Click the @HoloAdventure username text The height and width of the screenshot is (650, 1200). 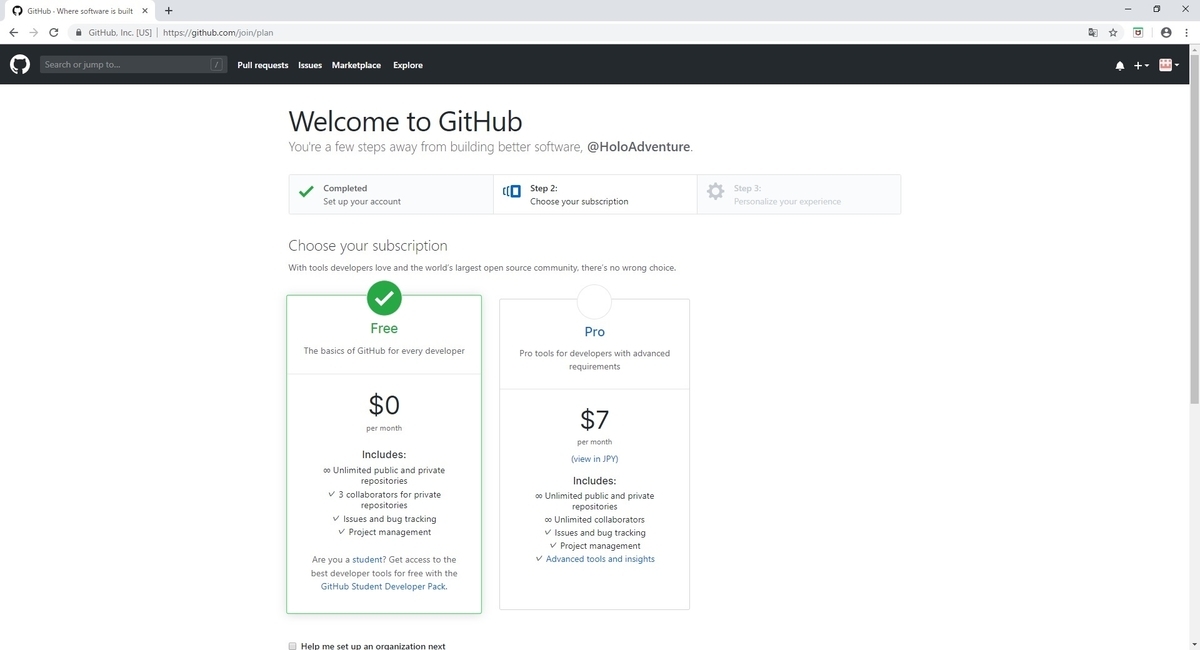pos(639,147)
